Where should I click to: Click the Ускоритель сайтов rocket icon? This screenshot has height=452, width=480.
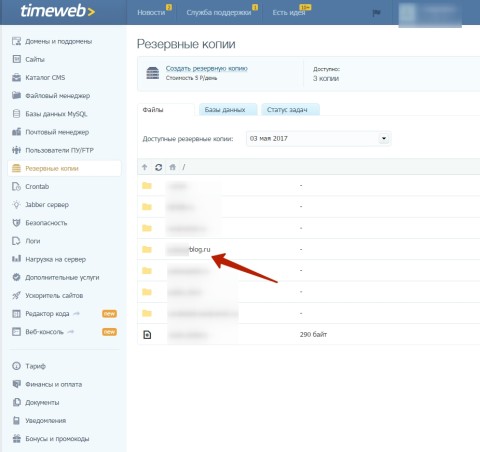[x=16, y=295]
